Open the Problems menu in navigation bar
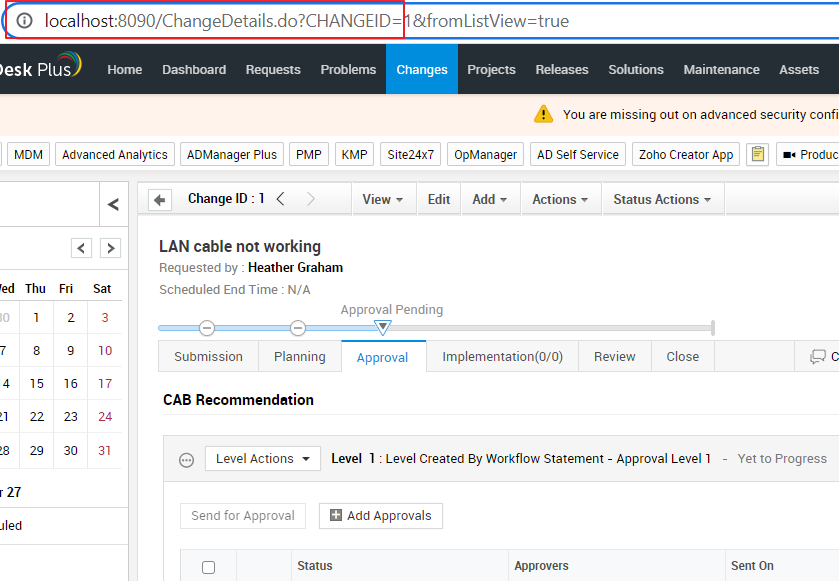This screenshot has width=839, height=581. point(348,70)
